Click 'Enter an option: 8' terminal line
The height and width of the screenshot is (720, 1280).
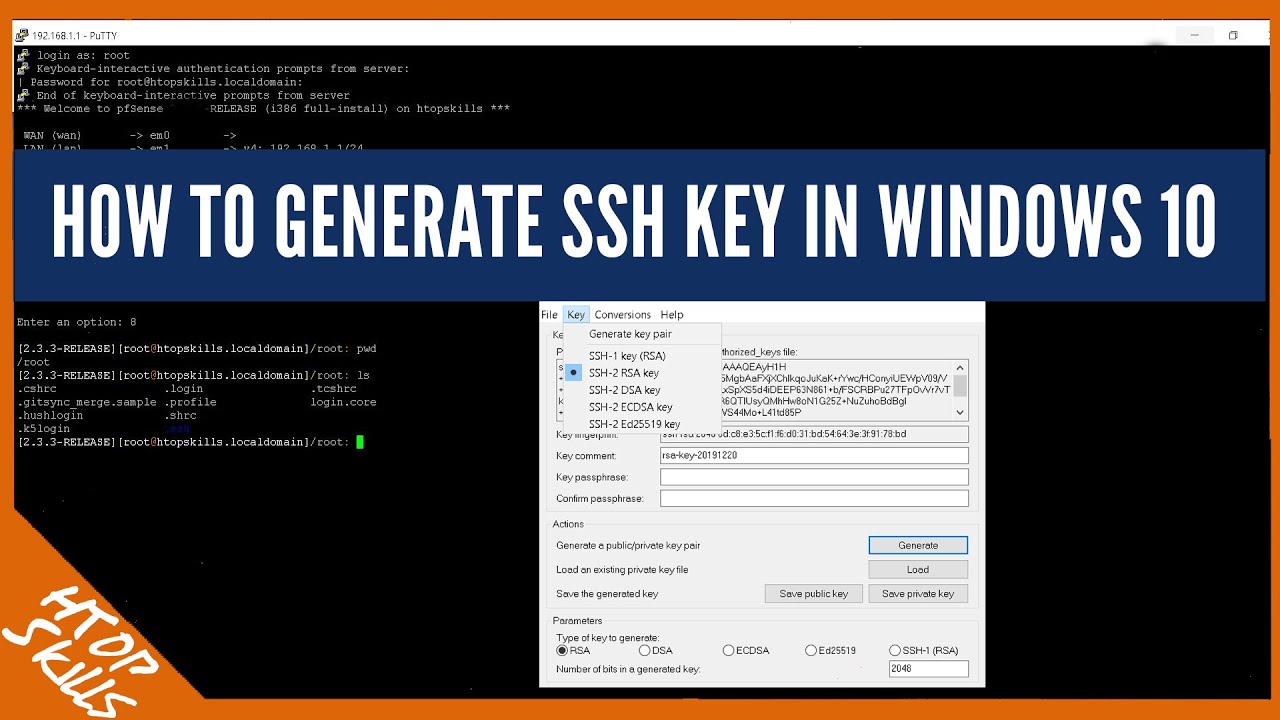point(76,322)
